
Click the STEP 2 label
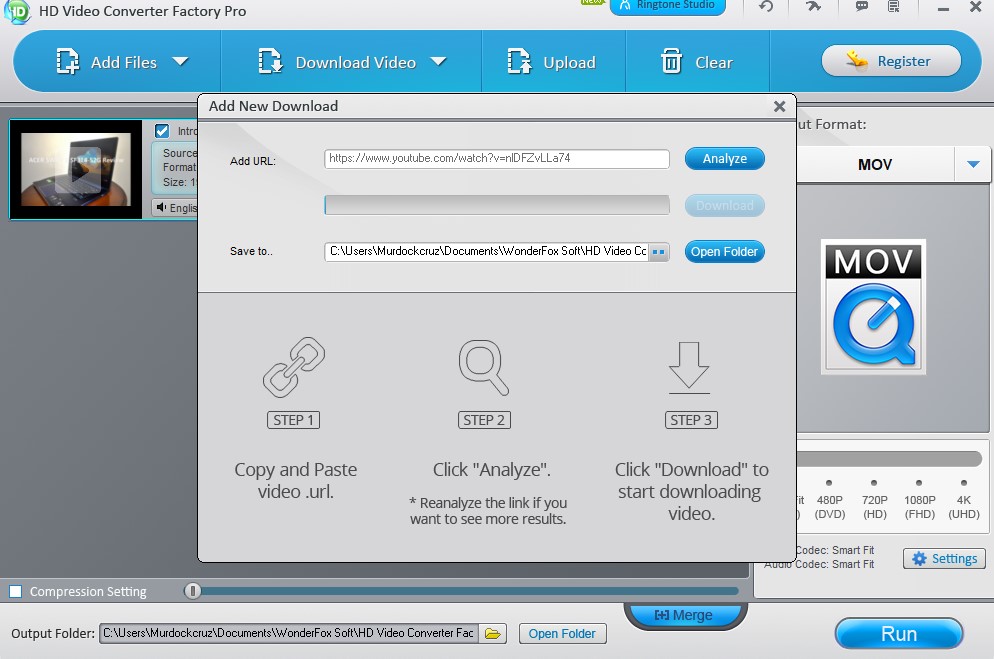(x=484, y=420)
